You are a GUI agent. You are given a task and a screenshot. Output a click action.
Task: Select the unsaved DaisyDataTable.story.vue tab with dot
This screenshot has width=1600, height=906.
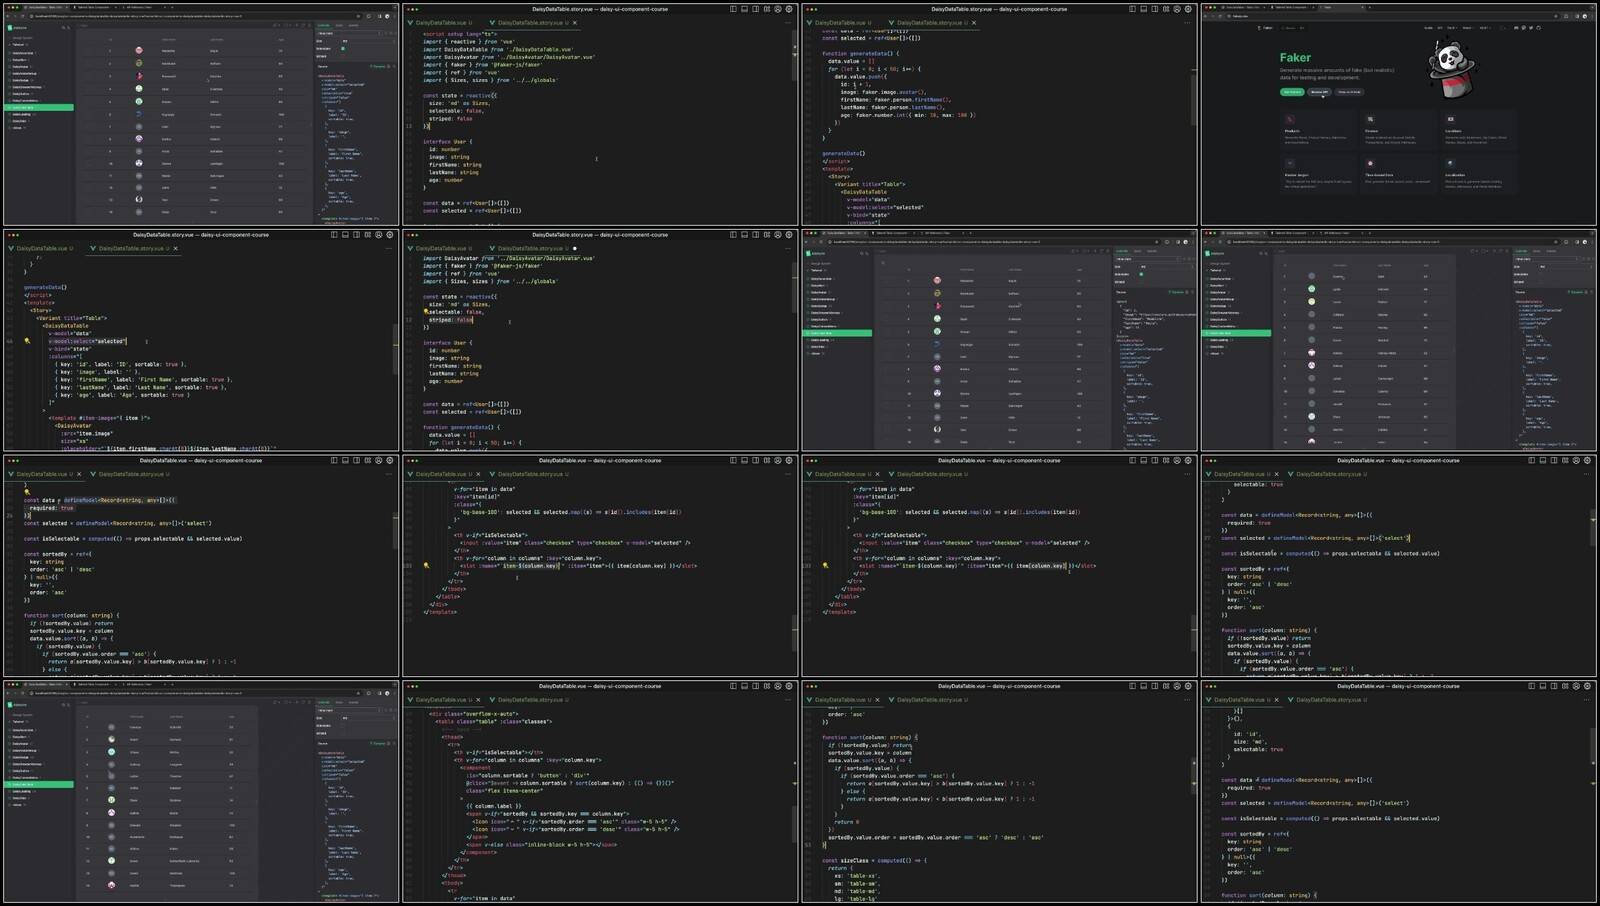pos(533,248)
